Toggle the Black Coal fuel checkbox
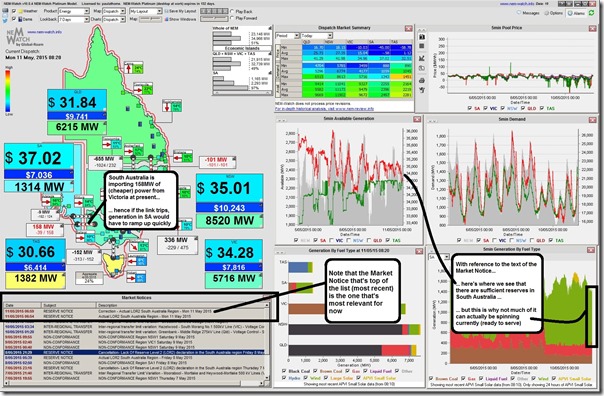The image size is (604, 396). click(x=285, y=371)
